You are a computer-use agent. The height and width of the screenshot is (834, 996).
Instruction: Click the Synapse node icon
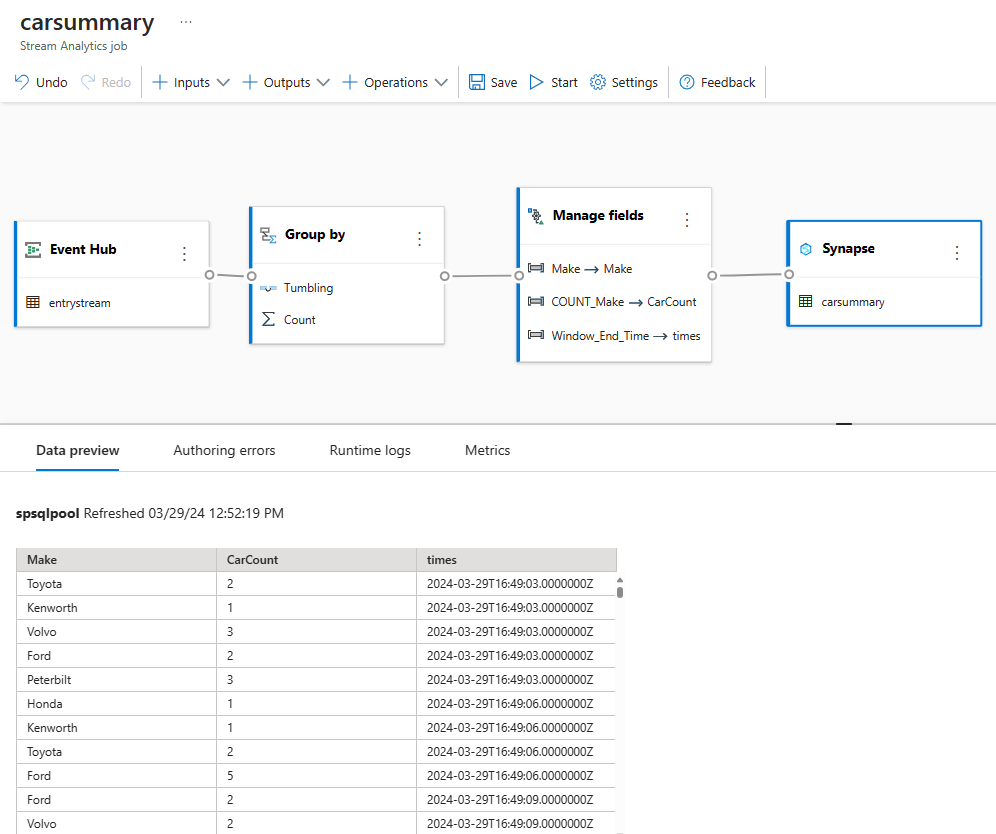click(805, 249)
